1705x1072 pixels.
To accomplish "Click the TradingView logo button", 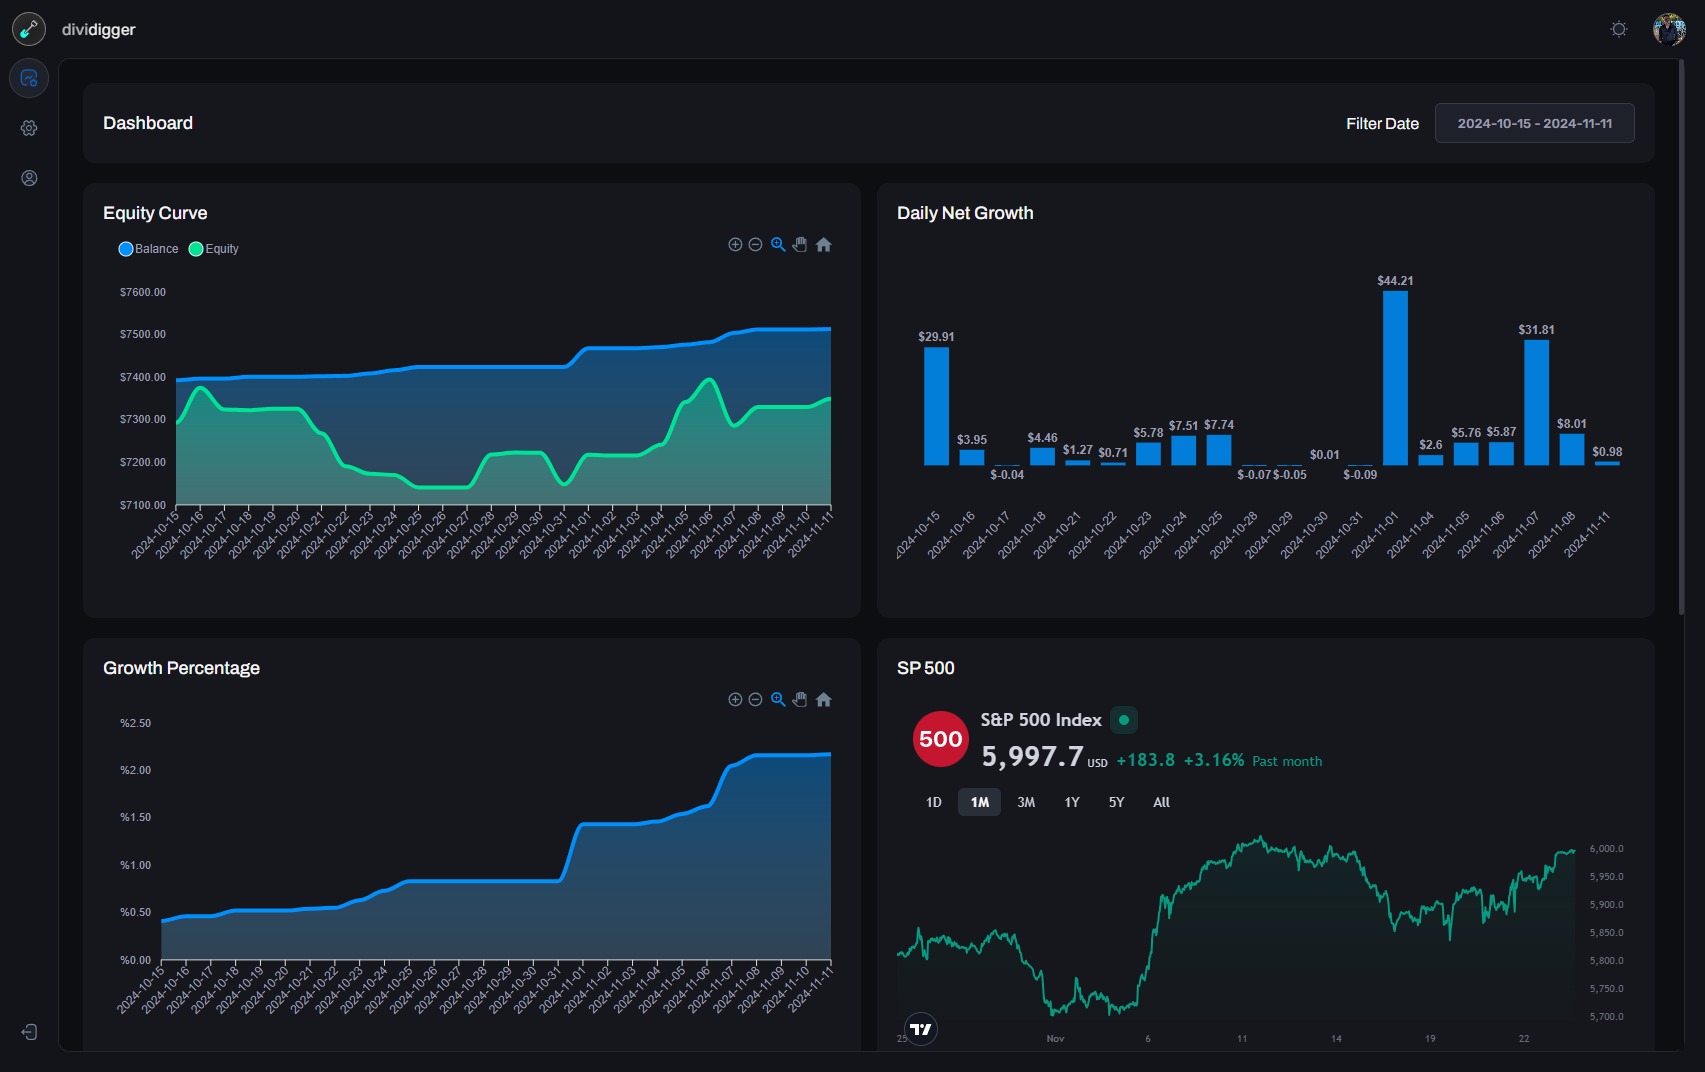I will pyautogui.click(x=921, y=1029).
